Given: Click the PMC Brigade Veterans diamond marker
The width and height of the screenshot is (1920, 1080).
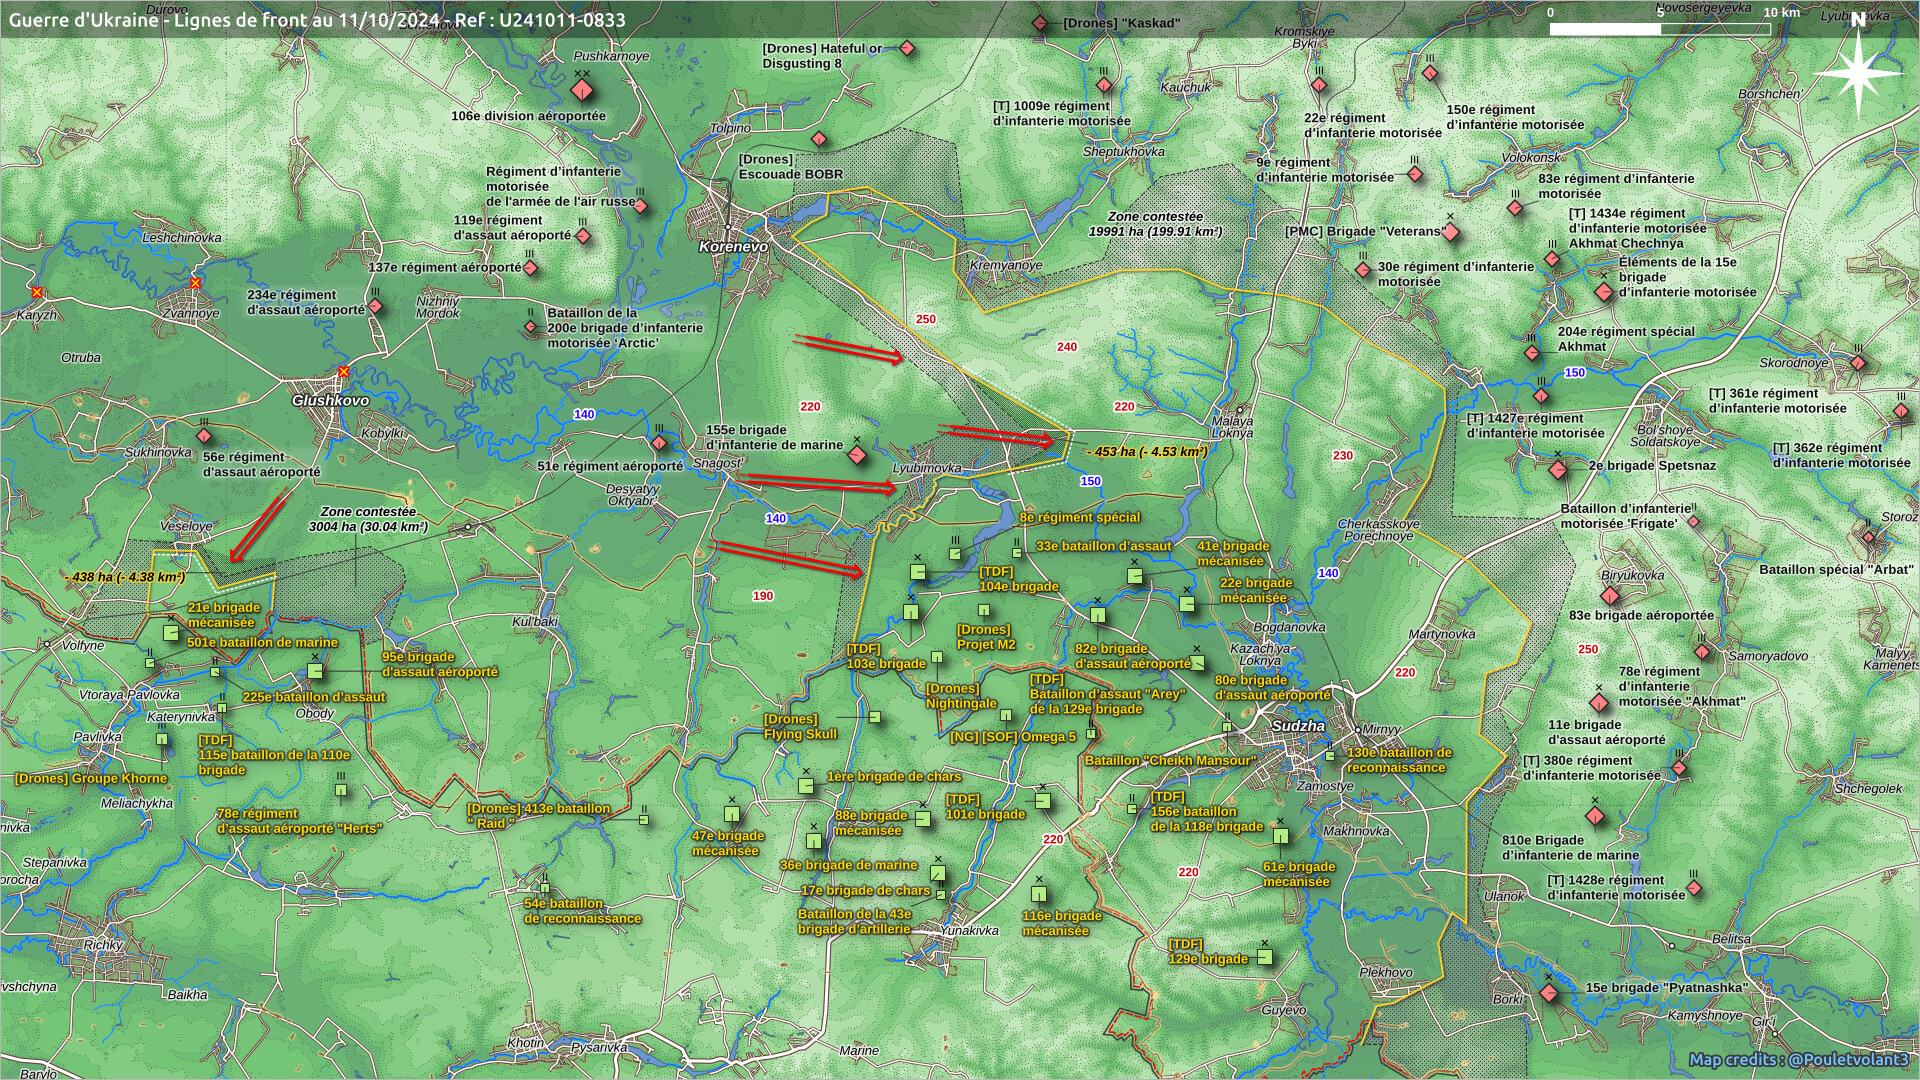Looking at the screenshot, I should coord(1451,233).
